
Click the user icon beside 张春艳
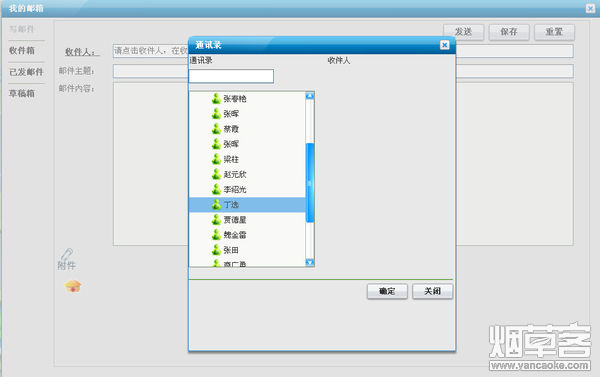point(216,99)
